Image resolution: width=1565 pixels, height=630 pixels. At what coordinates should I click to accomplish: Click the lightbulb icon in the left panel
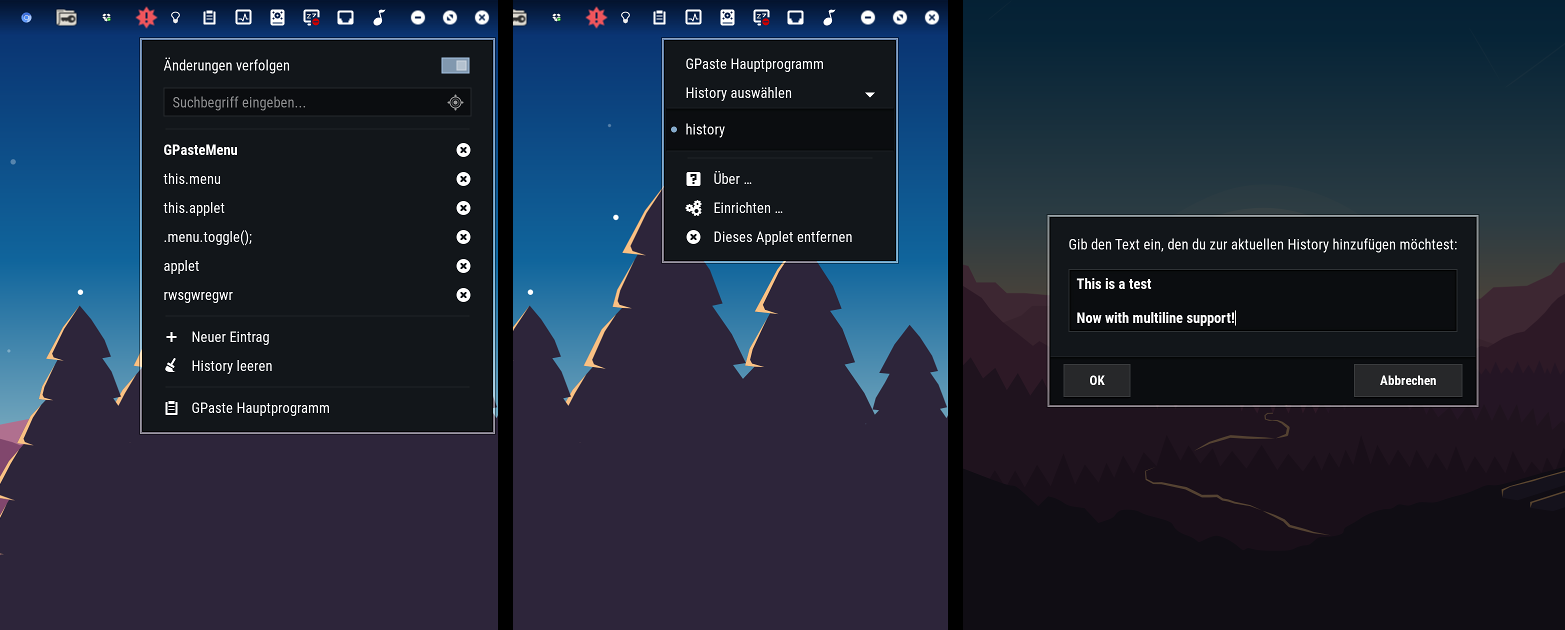pos(176,17)
